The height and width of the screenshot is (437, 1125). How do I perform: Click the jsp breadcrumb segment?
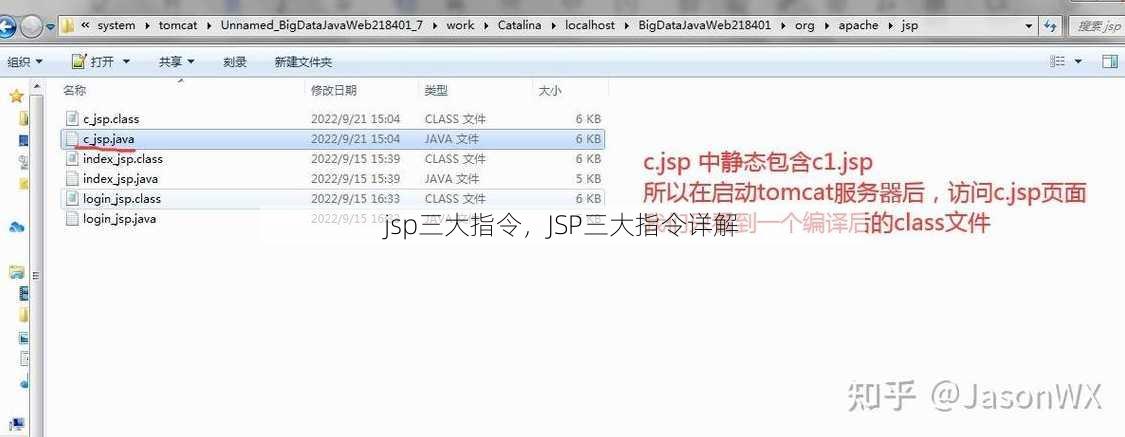[x=909, y=25]
